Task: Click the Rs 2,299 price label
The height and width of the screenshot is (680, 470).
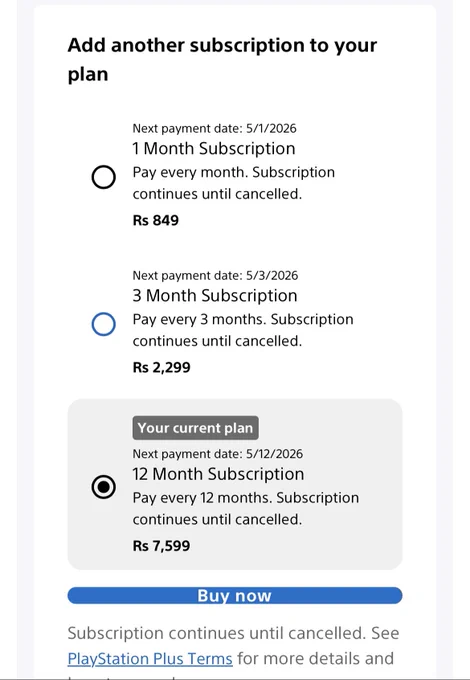Action: point(161,367)
